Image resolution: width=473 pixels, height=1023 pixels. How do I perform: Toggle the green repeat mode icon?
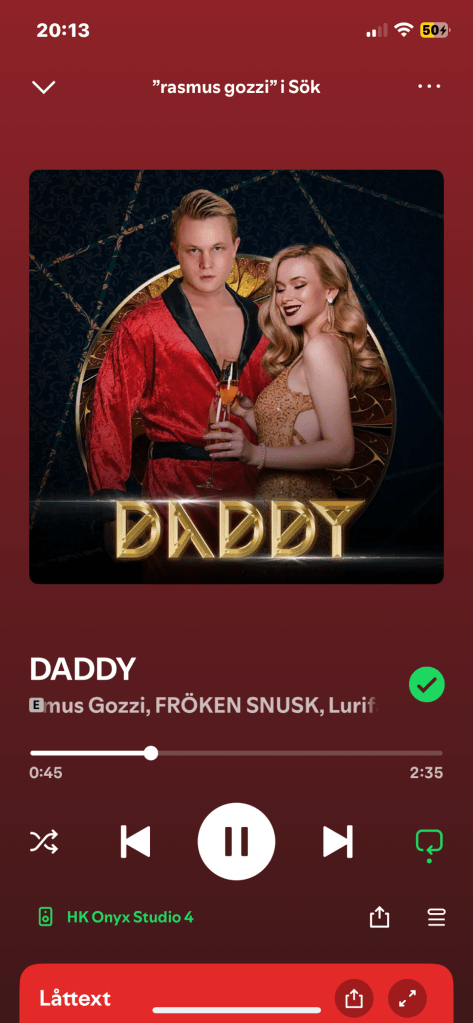pyautogui.click(x=429, y=843)
